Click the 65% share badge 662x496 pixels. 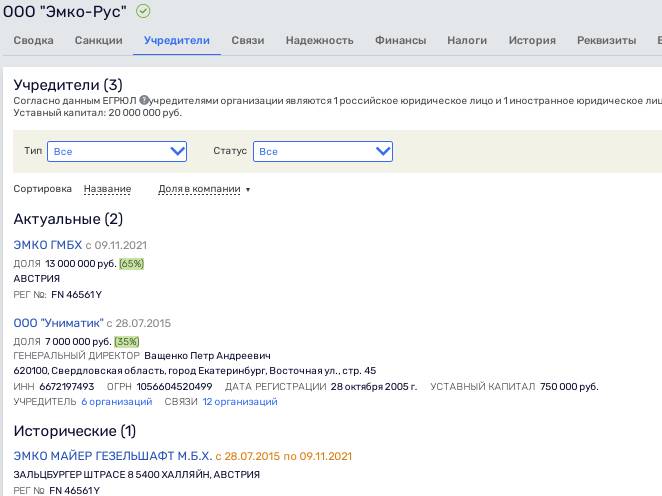coord(131,264)
